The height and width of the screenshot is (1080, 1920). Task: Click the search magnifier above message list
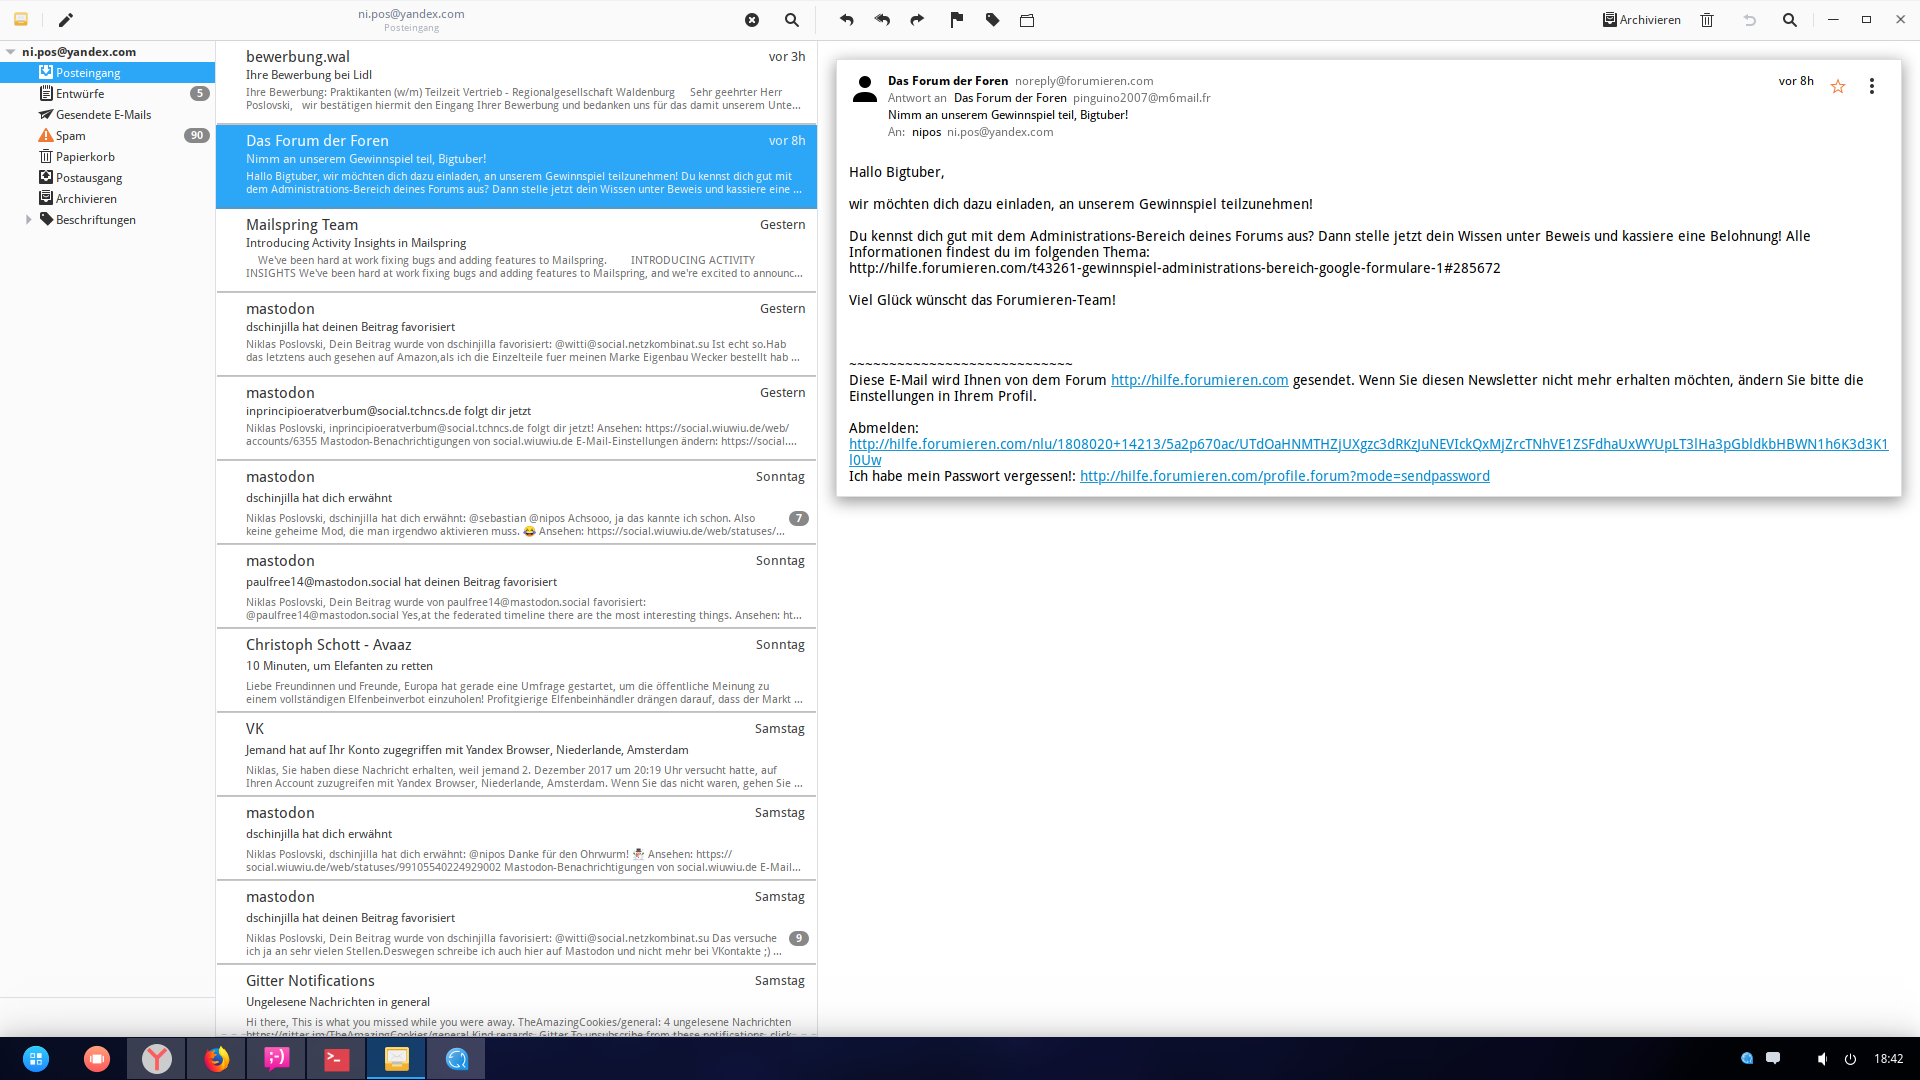791,20
